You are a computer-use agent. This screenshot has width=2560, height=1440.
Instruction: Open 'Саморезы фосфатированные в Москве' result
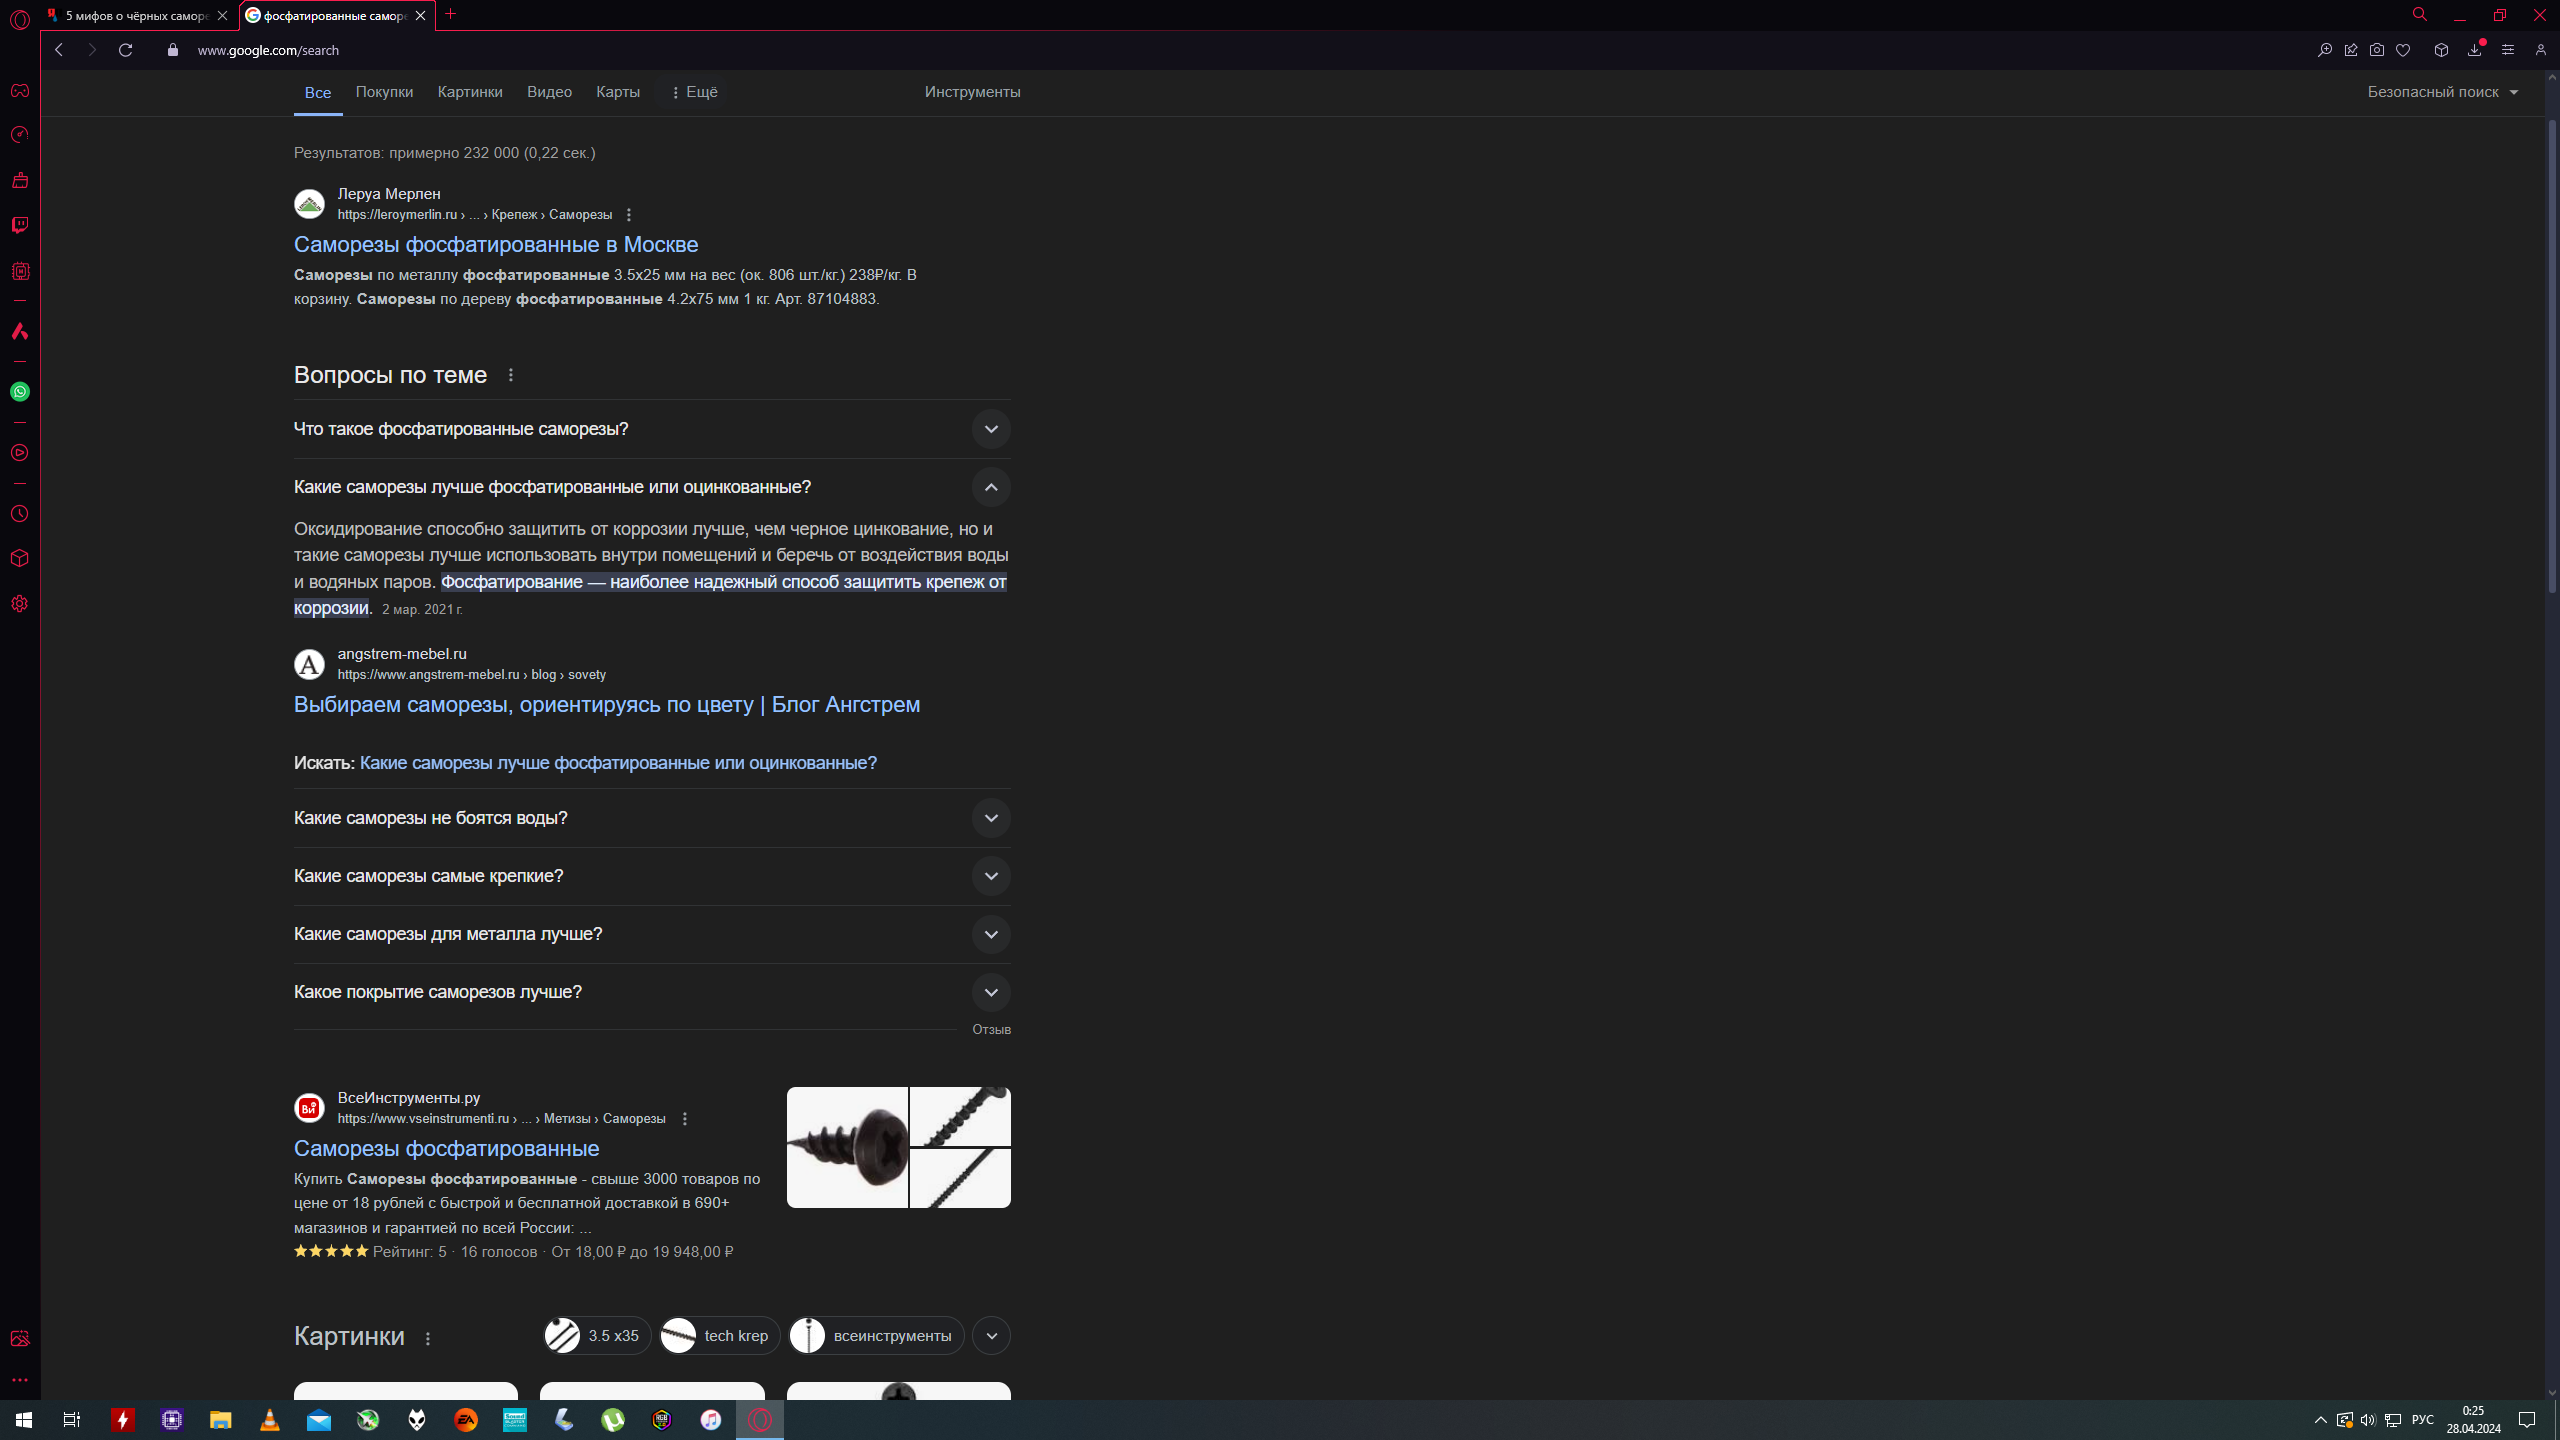coord(496,245)
